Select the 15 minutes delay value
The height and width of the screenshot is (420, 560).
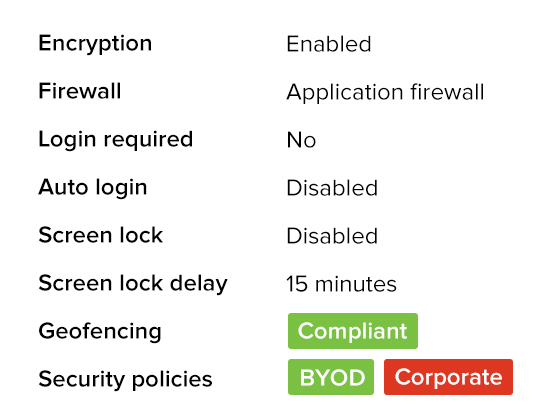[x=341, y=284]
